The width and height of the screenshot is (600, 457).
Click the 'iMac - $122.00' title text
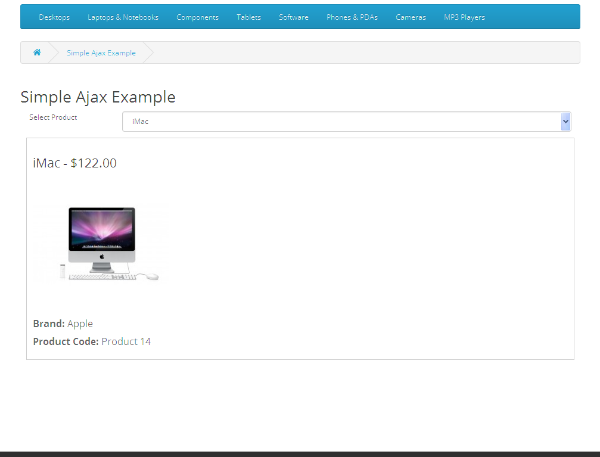tap(75, 163)
